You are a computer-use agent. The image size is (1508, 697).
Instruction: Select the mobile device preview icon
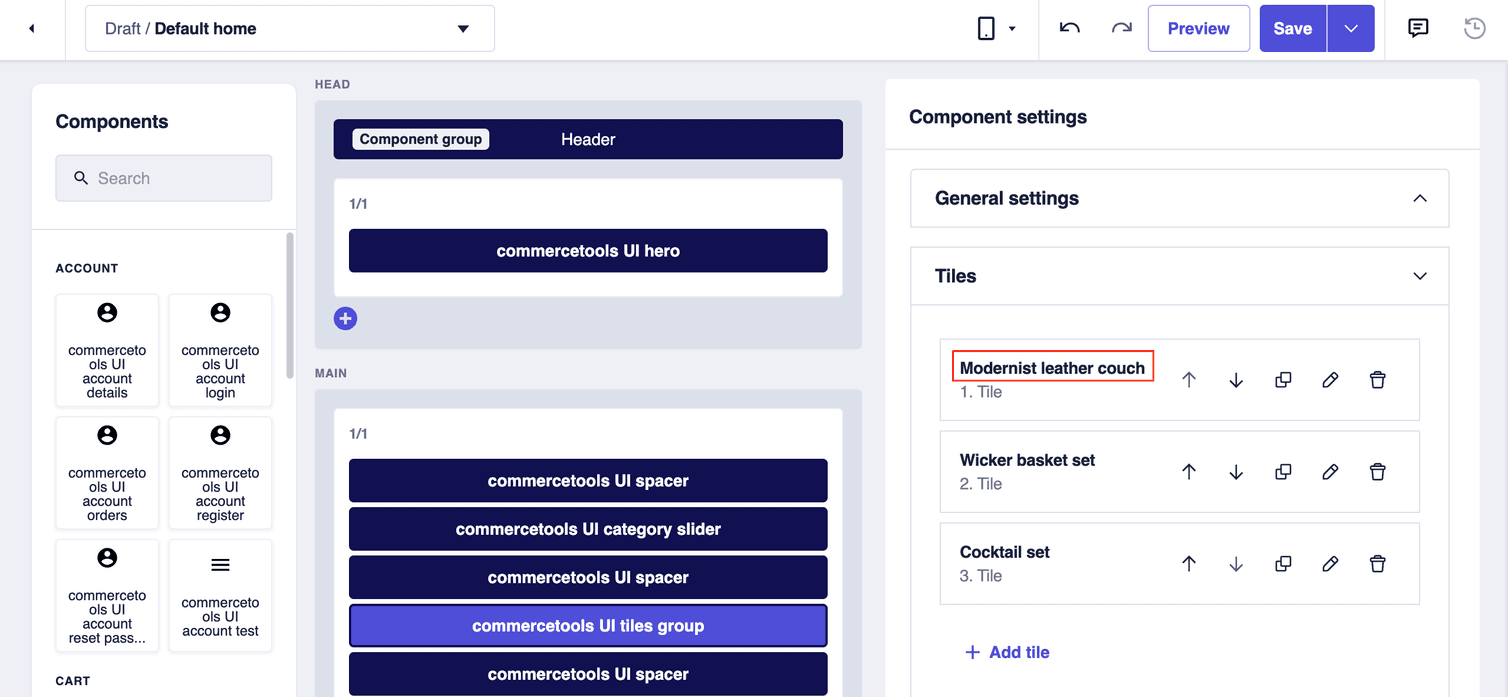(x=984, y=28)
